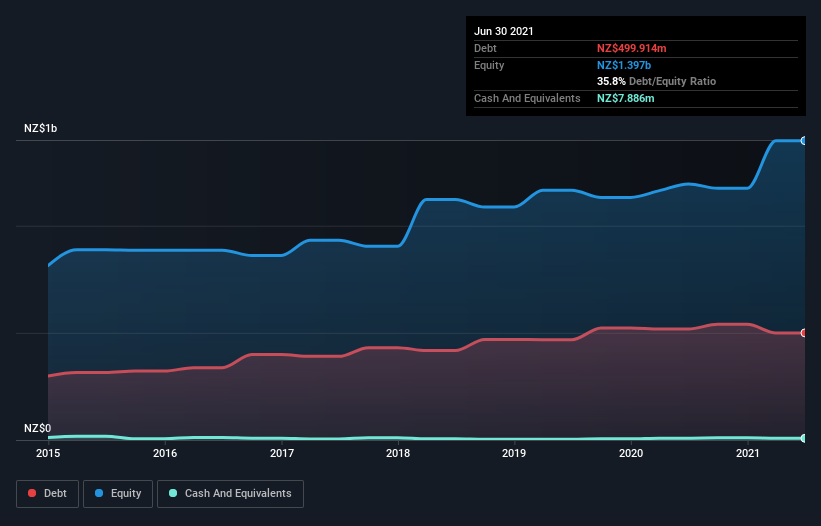Click Cash And Equivalents label in tooltip
This screenshot has height=526, width=821.
click(x=527, y=98)
